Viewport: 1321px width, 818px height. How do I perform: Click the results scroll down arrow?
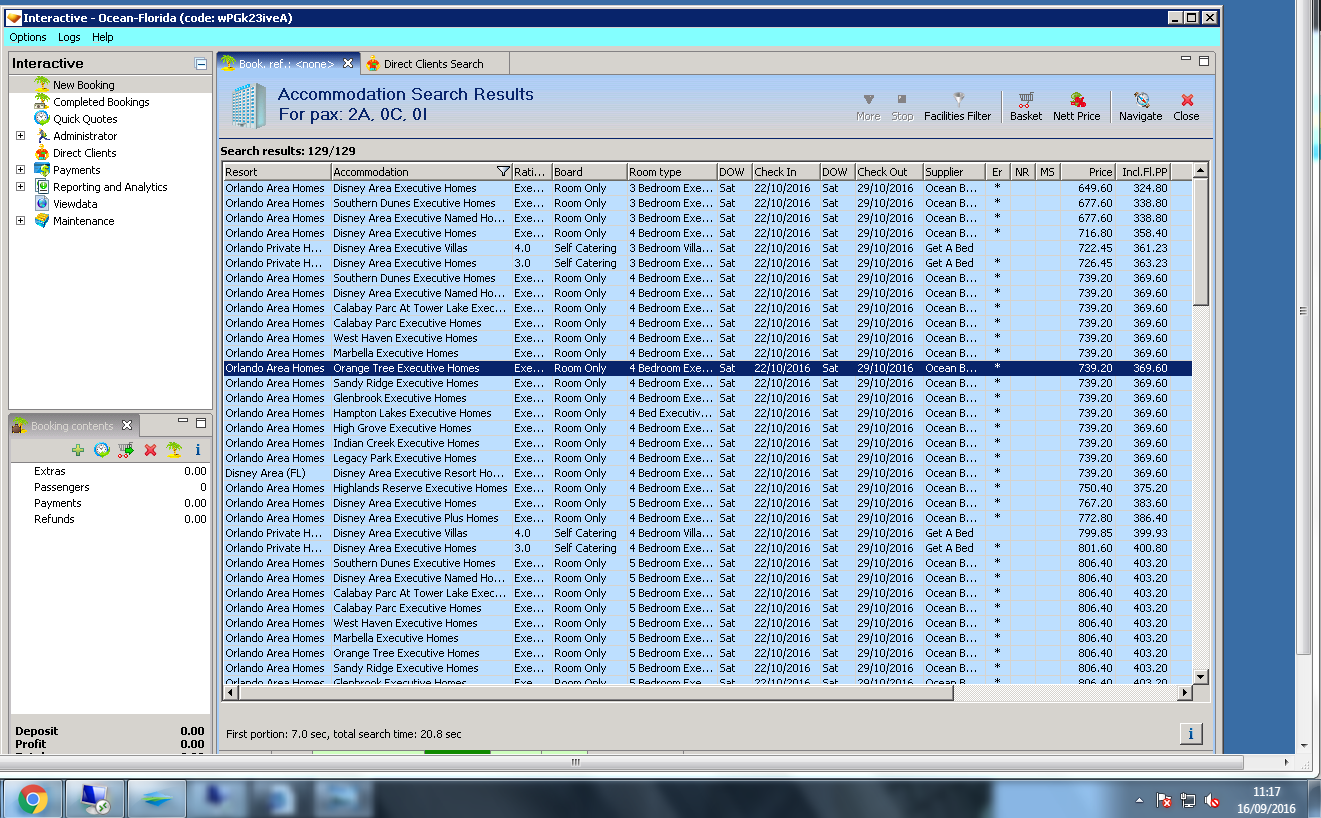pos(1201,676)
